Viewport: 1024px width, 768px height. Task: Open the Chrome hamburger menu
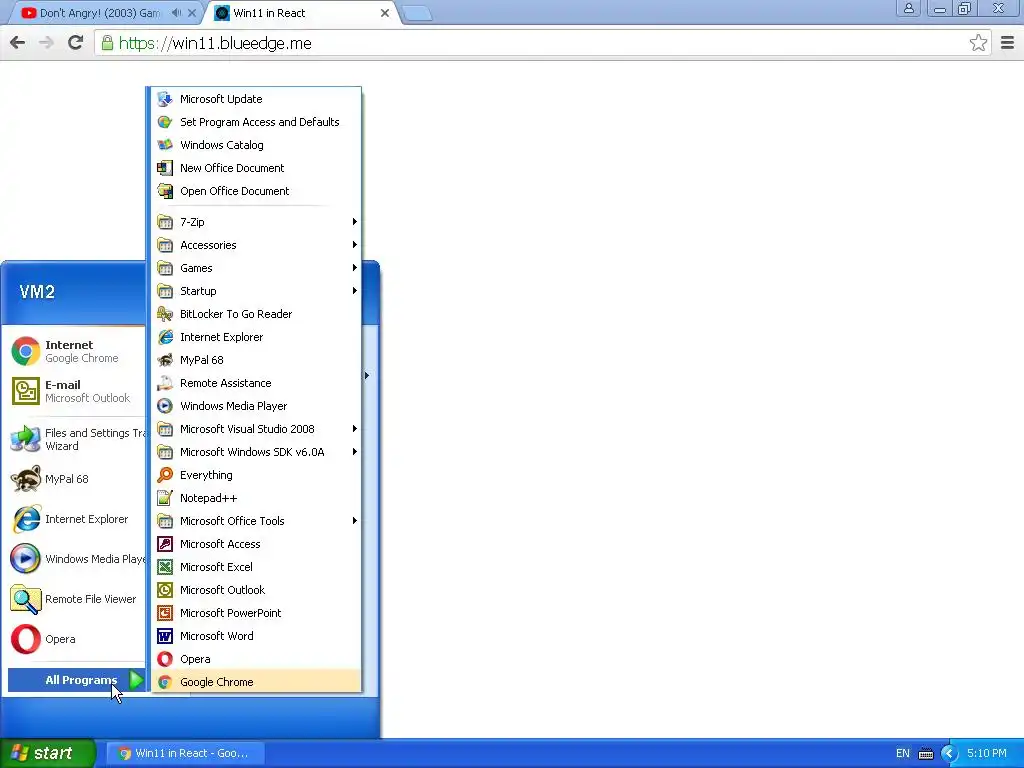(1007, 43)
